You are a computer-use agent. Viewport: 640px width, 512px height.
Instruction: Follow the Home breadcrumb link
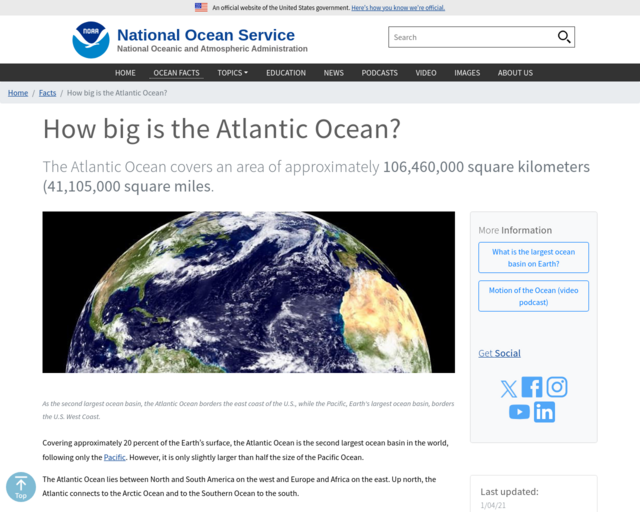(x=18, y=93)
